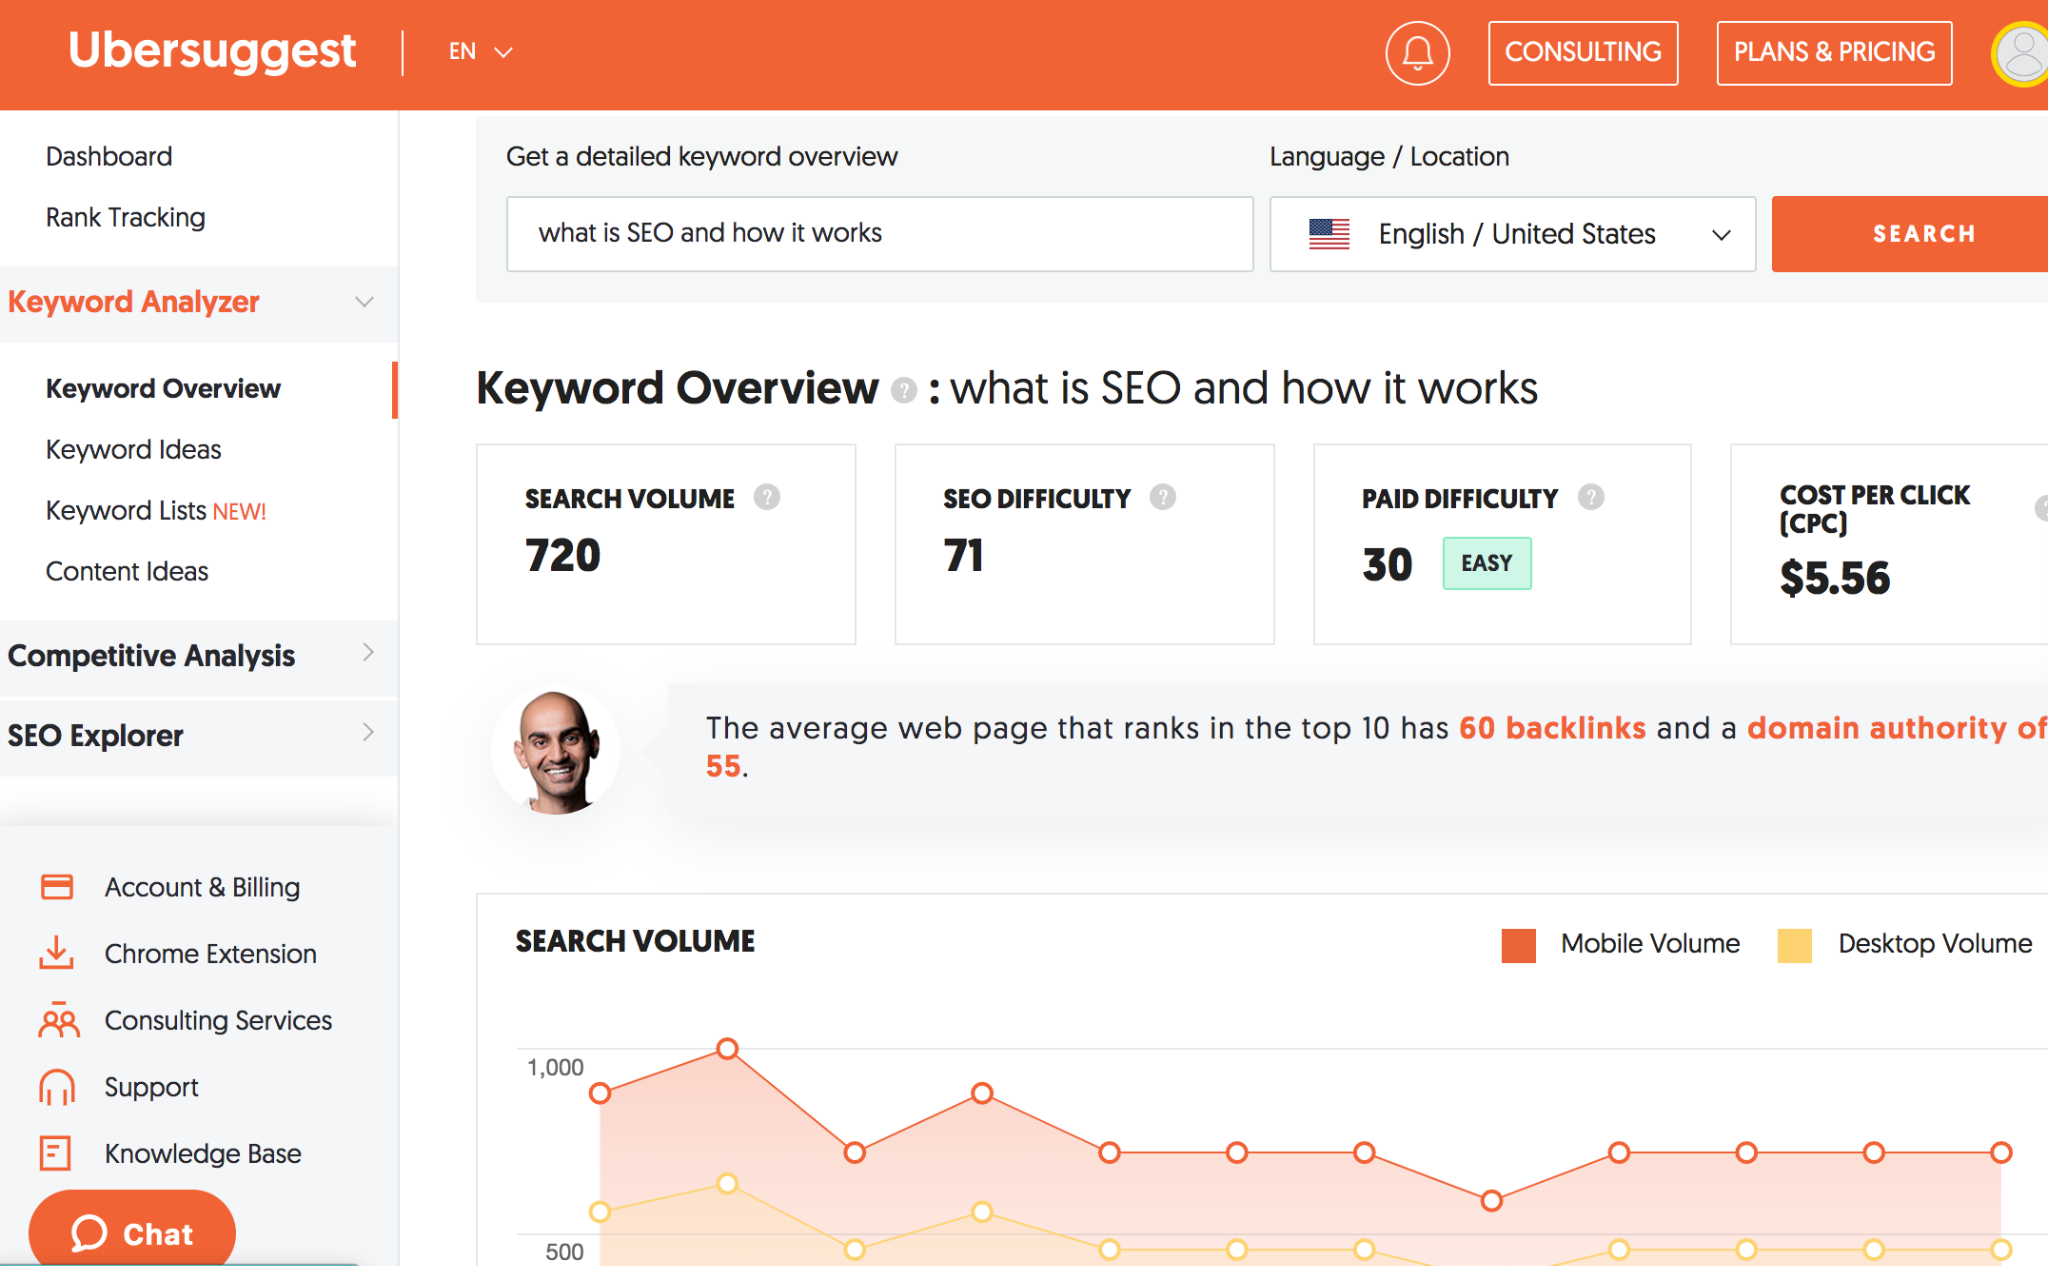The width and height of the screenshot is (2048, 1266).
Task: Open the user profile avatar
Action: (x=2021, y=54)
